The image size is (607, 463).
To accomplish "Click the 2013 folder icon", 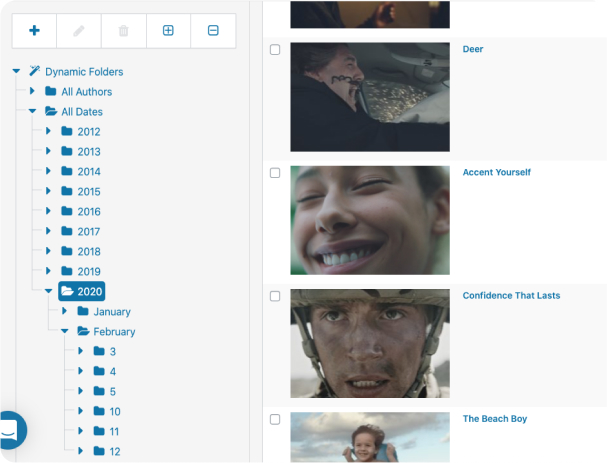I will click(67, 151).
